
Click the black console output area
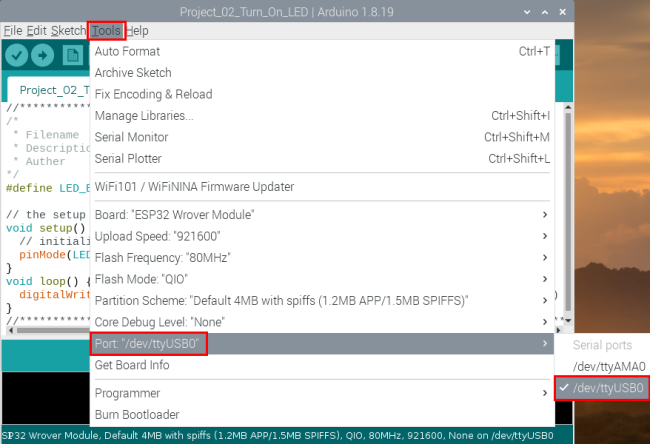click(46, 398)
